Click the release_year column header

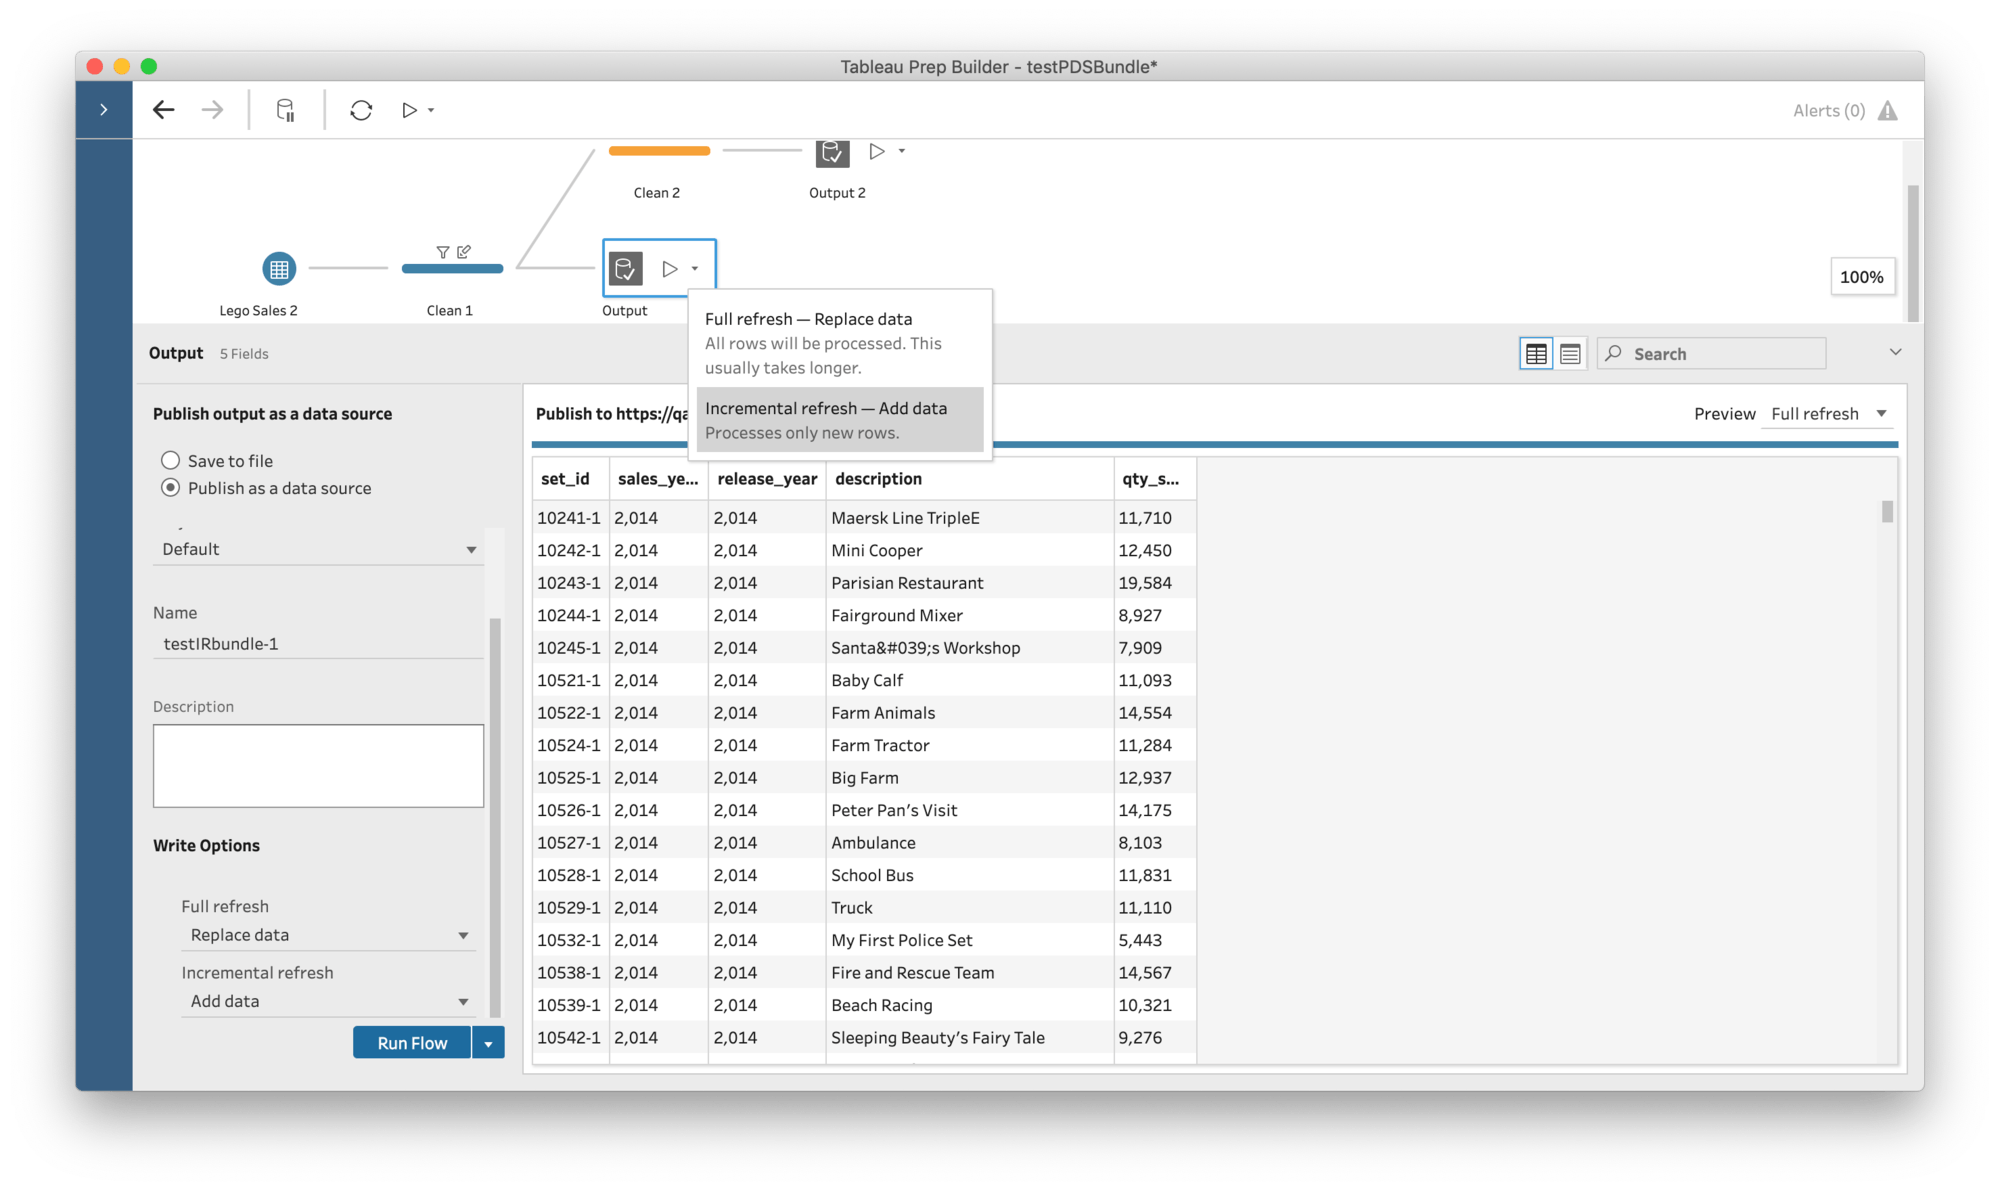pyautogui.click(x=767, y=478)
